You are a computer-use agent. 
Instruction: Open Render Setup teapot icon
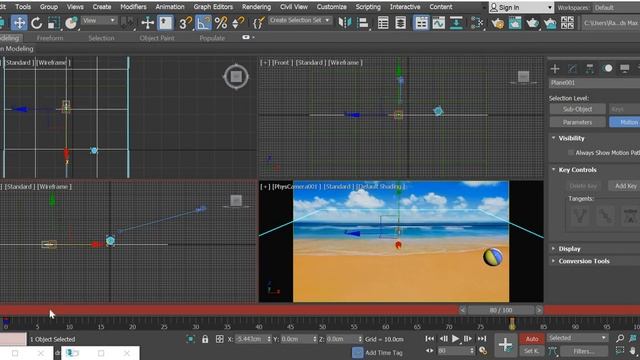tap(497, 23)
